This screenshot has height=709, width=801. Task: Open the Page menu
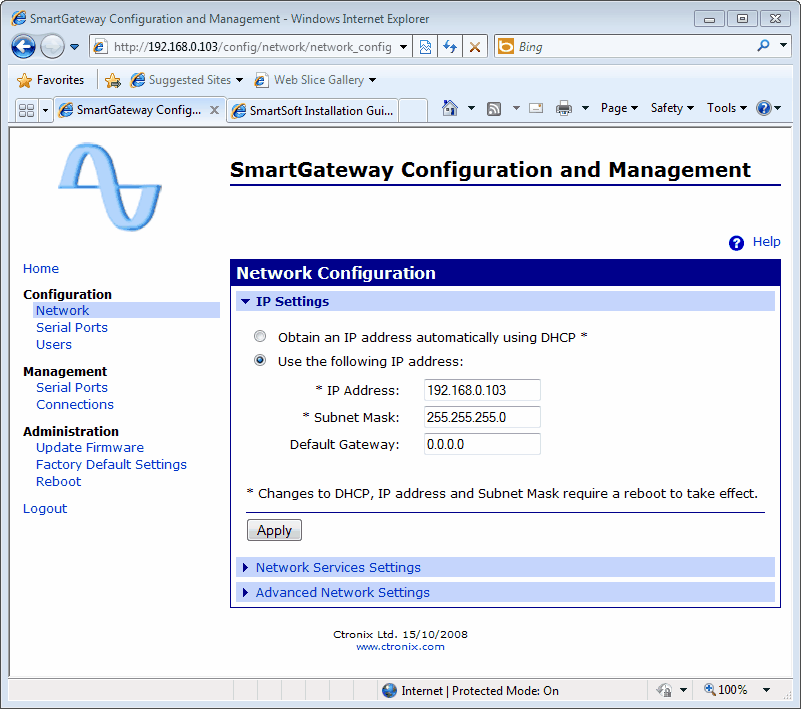pyautogui.click(x=619, y=108)
